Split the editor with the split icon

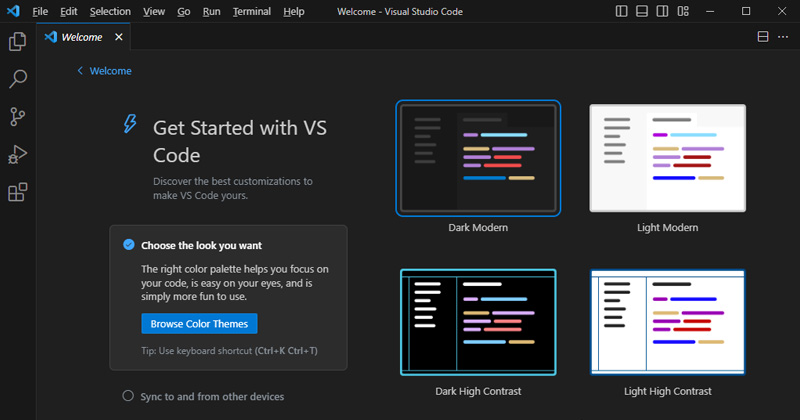763,37
